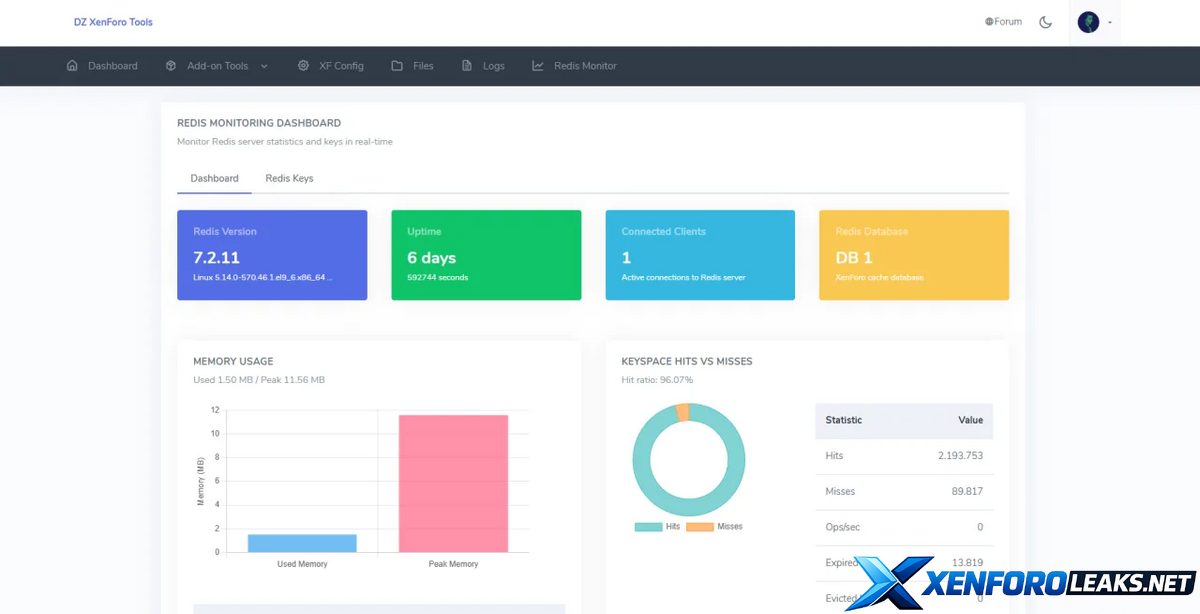Click the Add-on Tools cube icon
Image resolution: width=1200 pixels, height=614 pixels.
pos(171,66)
